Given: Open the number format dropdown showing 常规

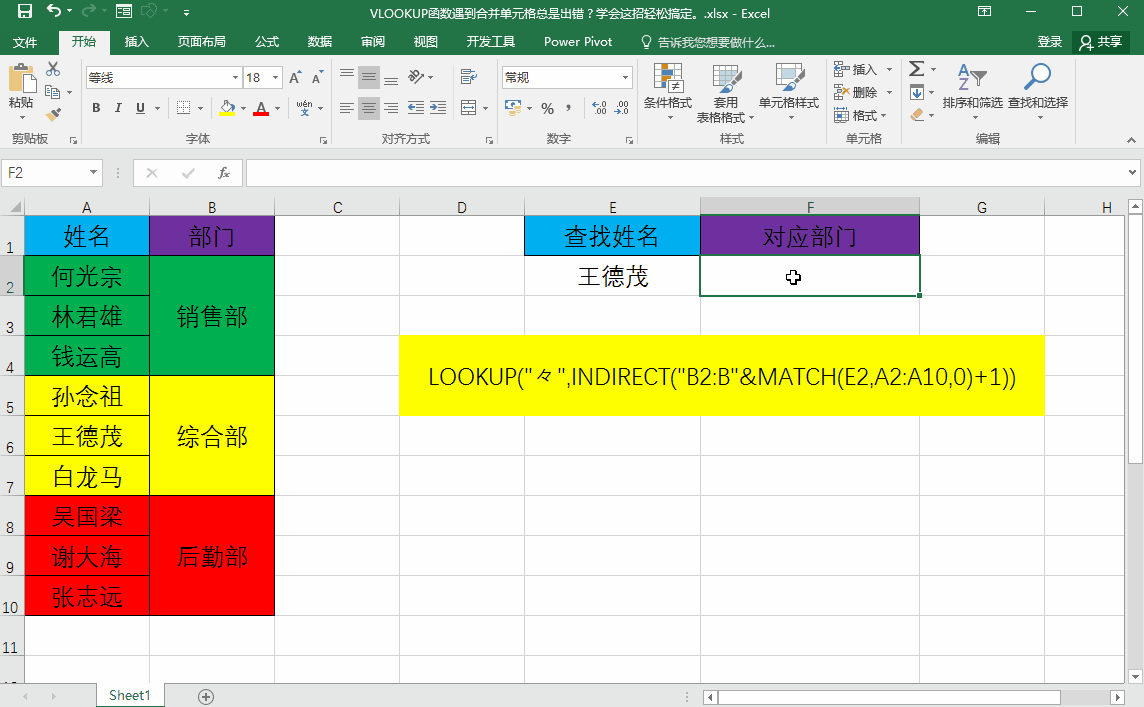Looking at the screenshot, I should [x=625, y=77].
